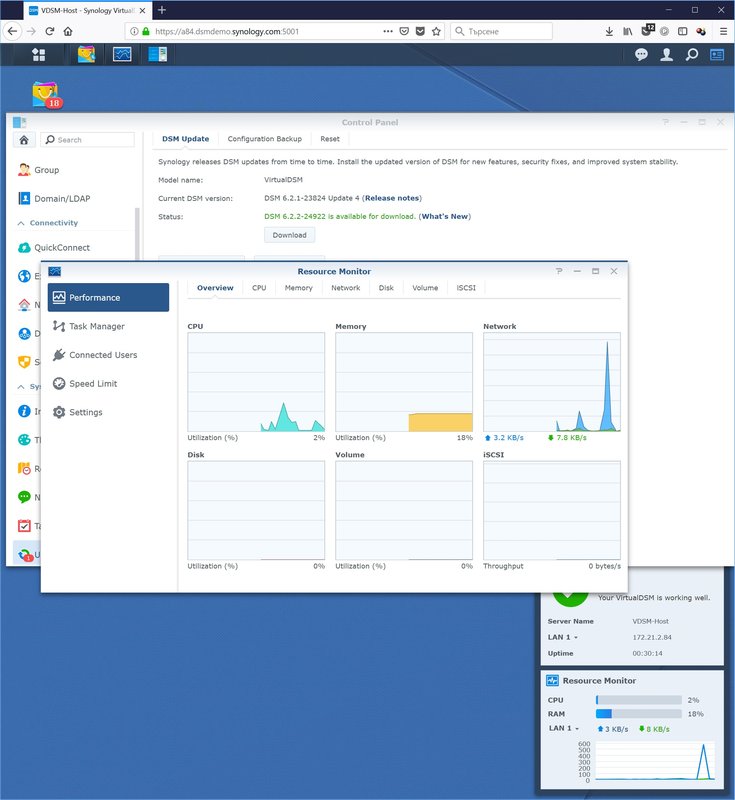The image size is (735, 800).
Task: Select the Network tab in Resource Monitor
Action: pos(345,288)
